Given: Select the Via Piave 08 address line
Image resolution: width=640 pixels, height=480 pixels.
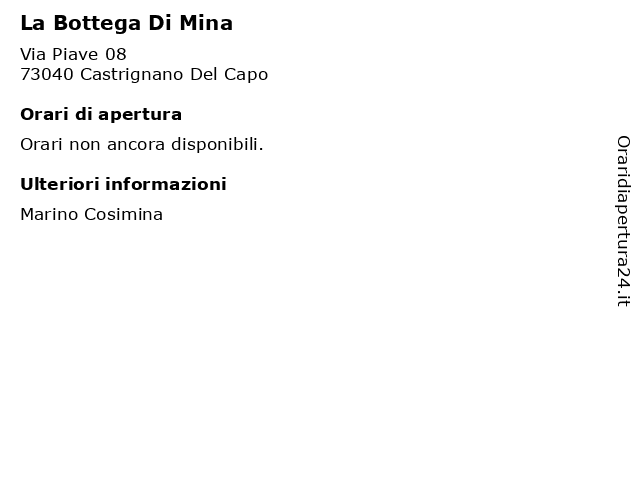Looking at the screenshot, I should tap(73, 54).
